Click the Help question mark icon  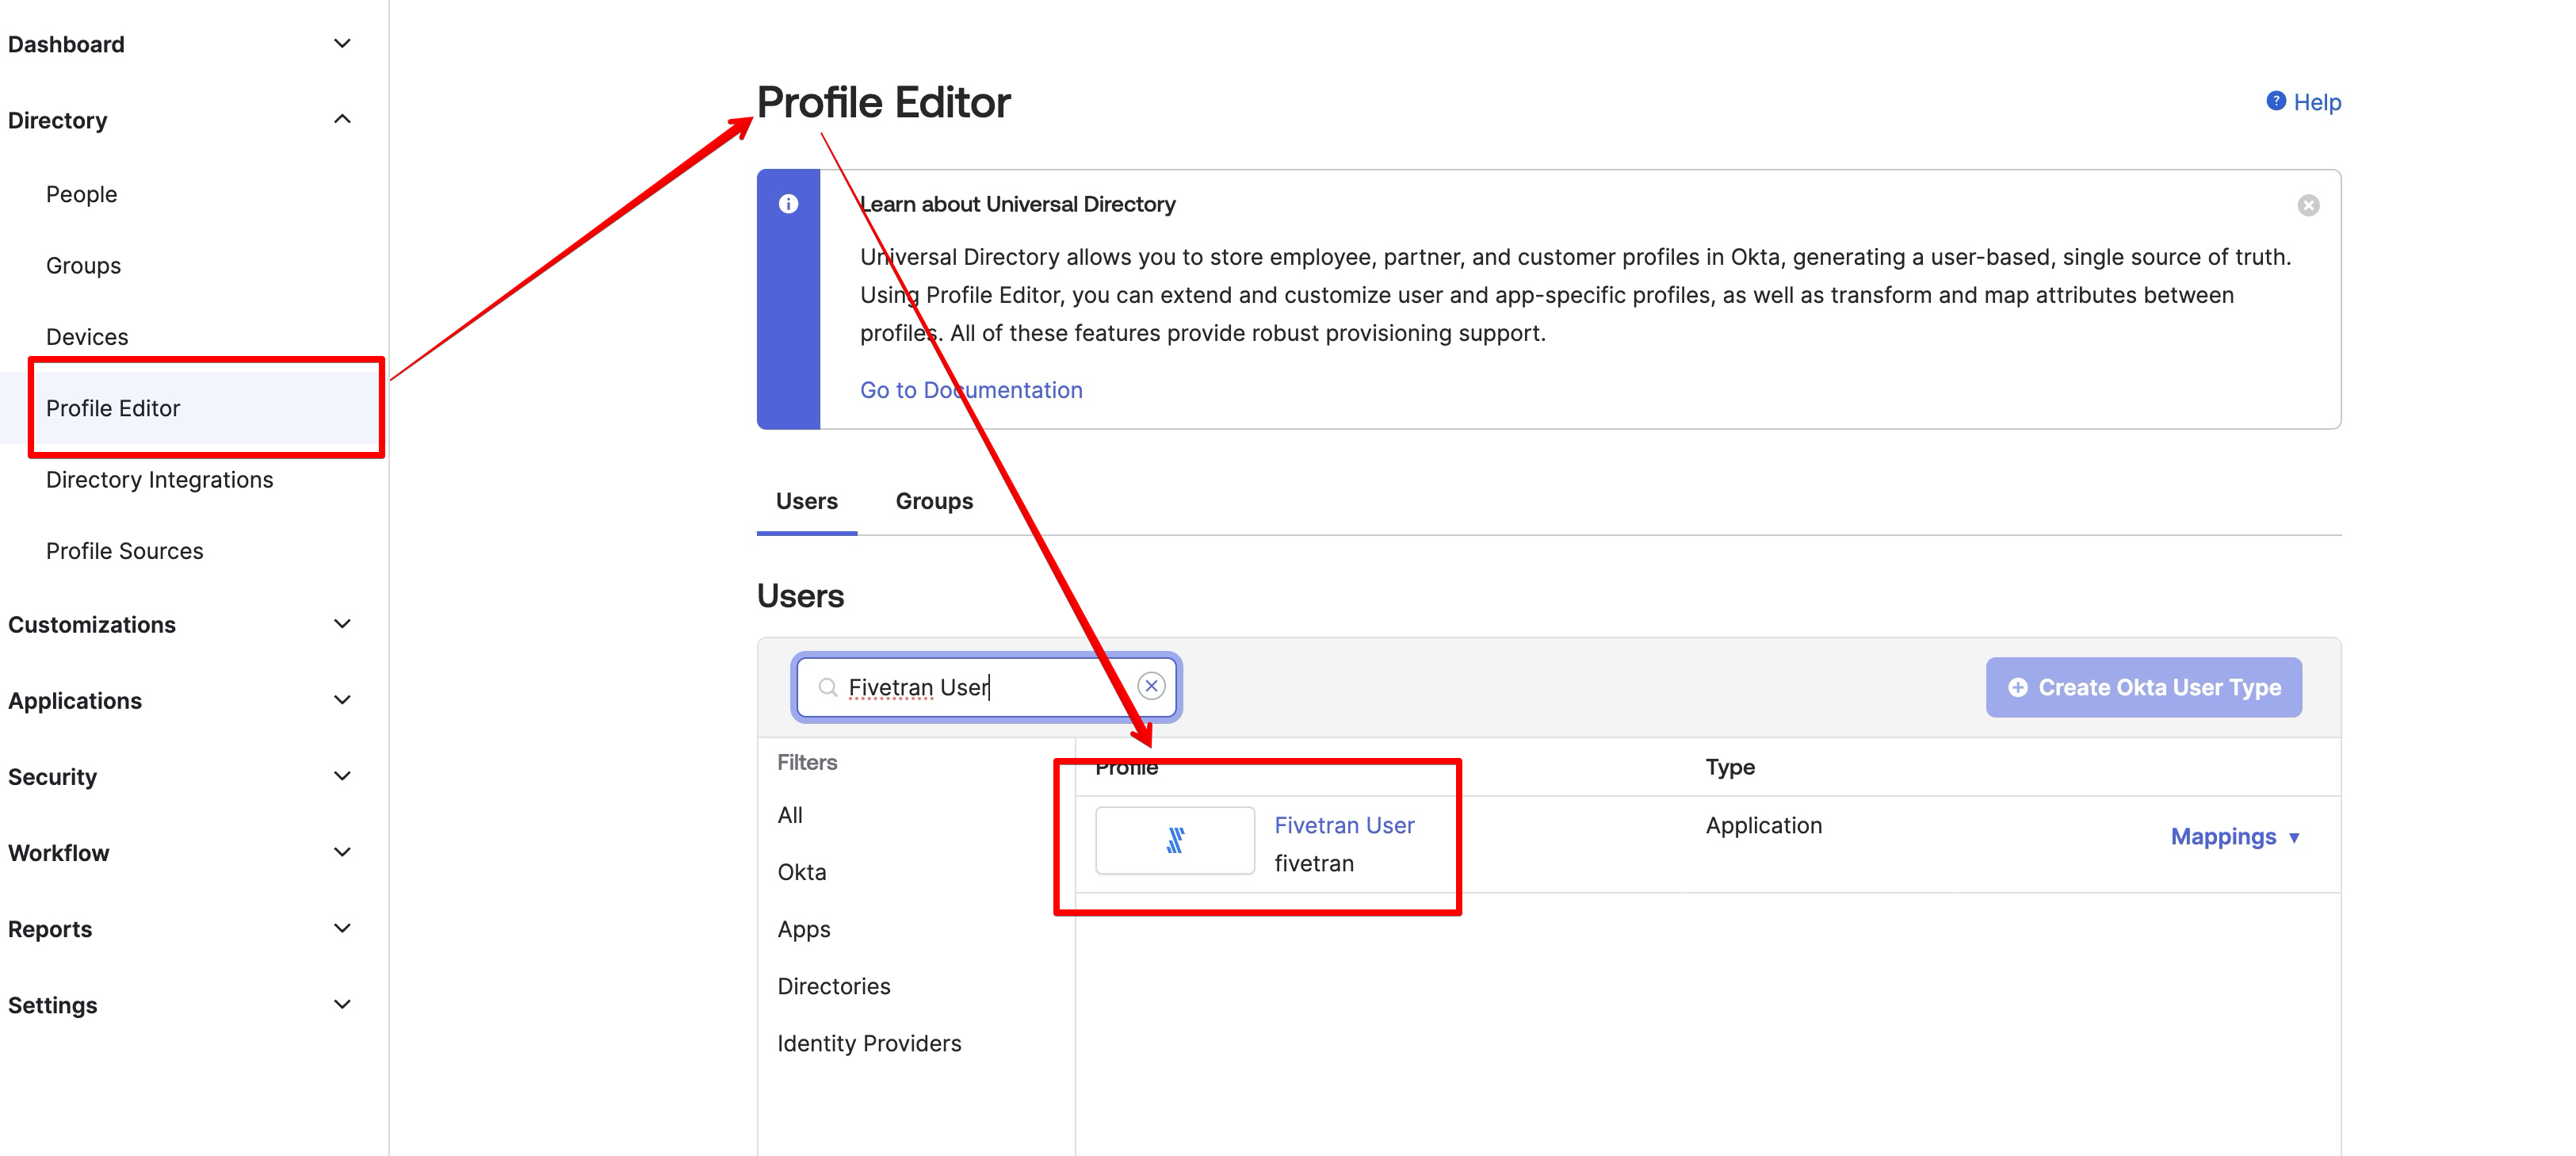tap(2276, 101)
